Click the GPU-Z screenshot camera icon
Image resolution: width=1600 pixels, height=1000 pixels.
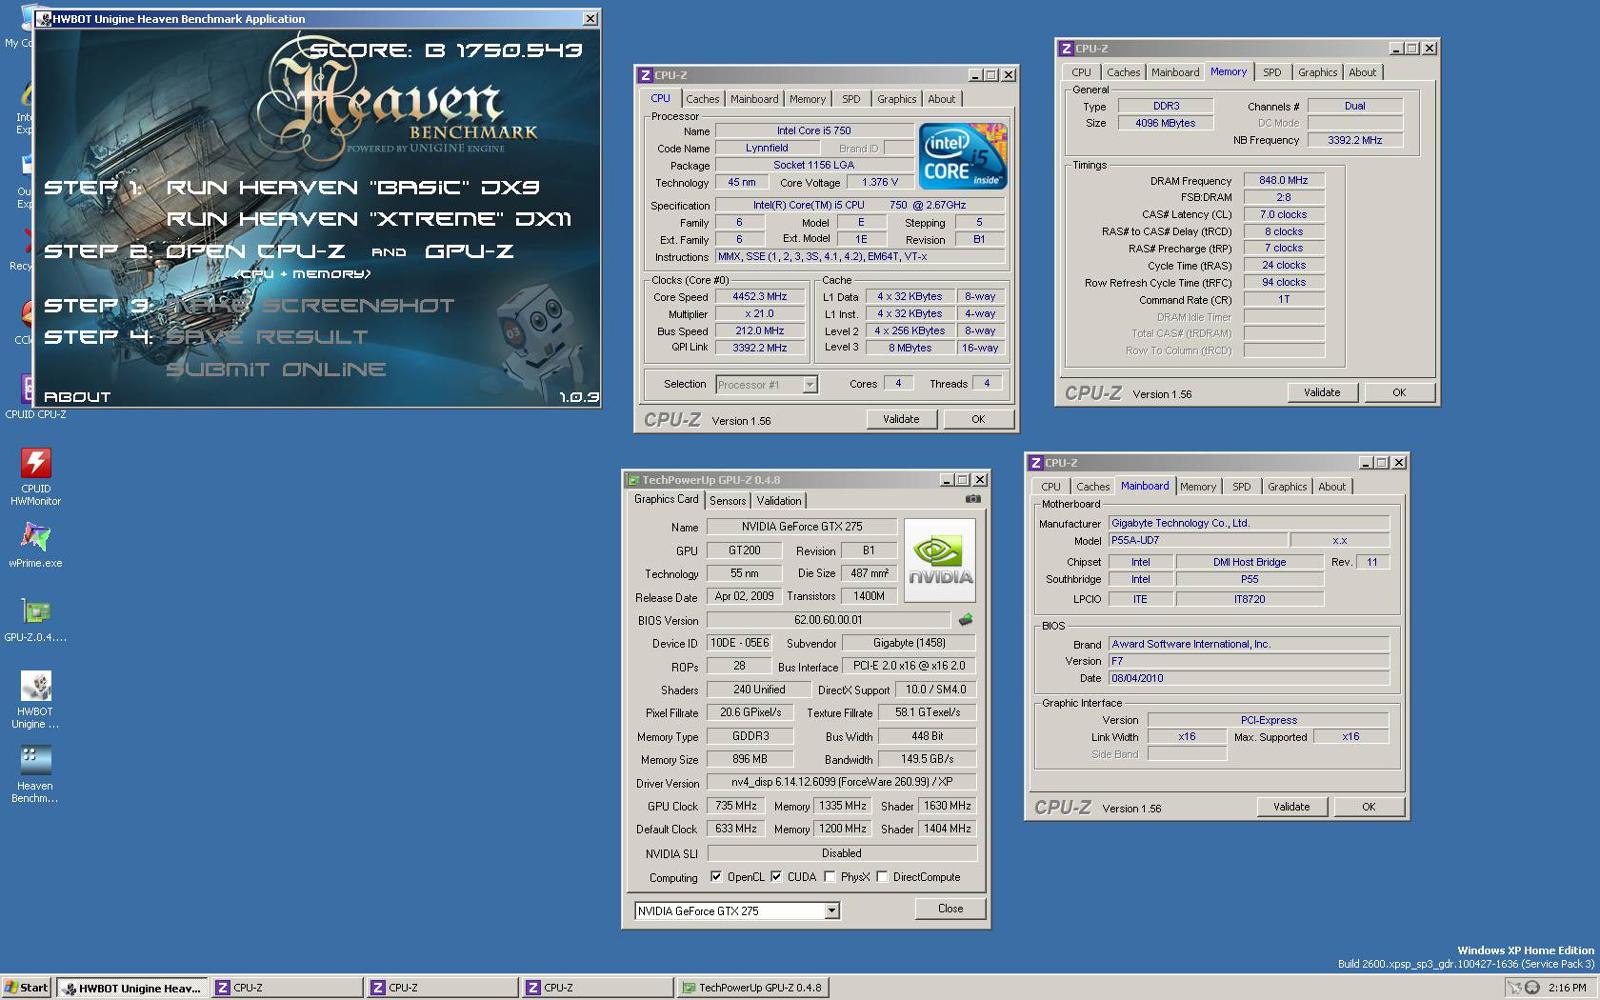(973, 499)
